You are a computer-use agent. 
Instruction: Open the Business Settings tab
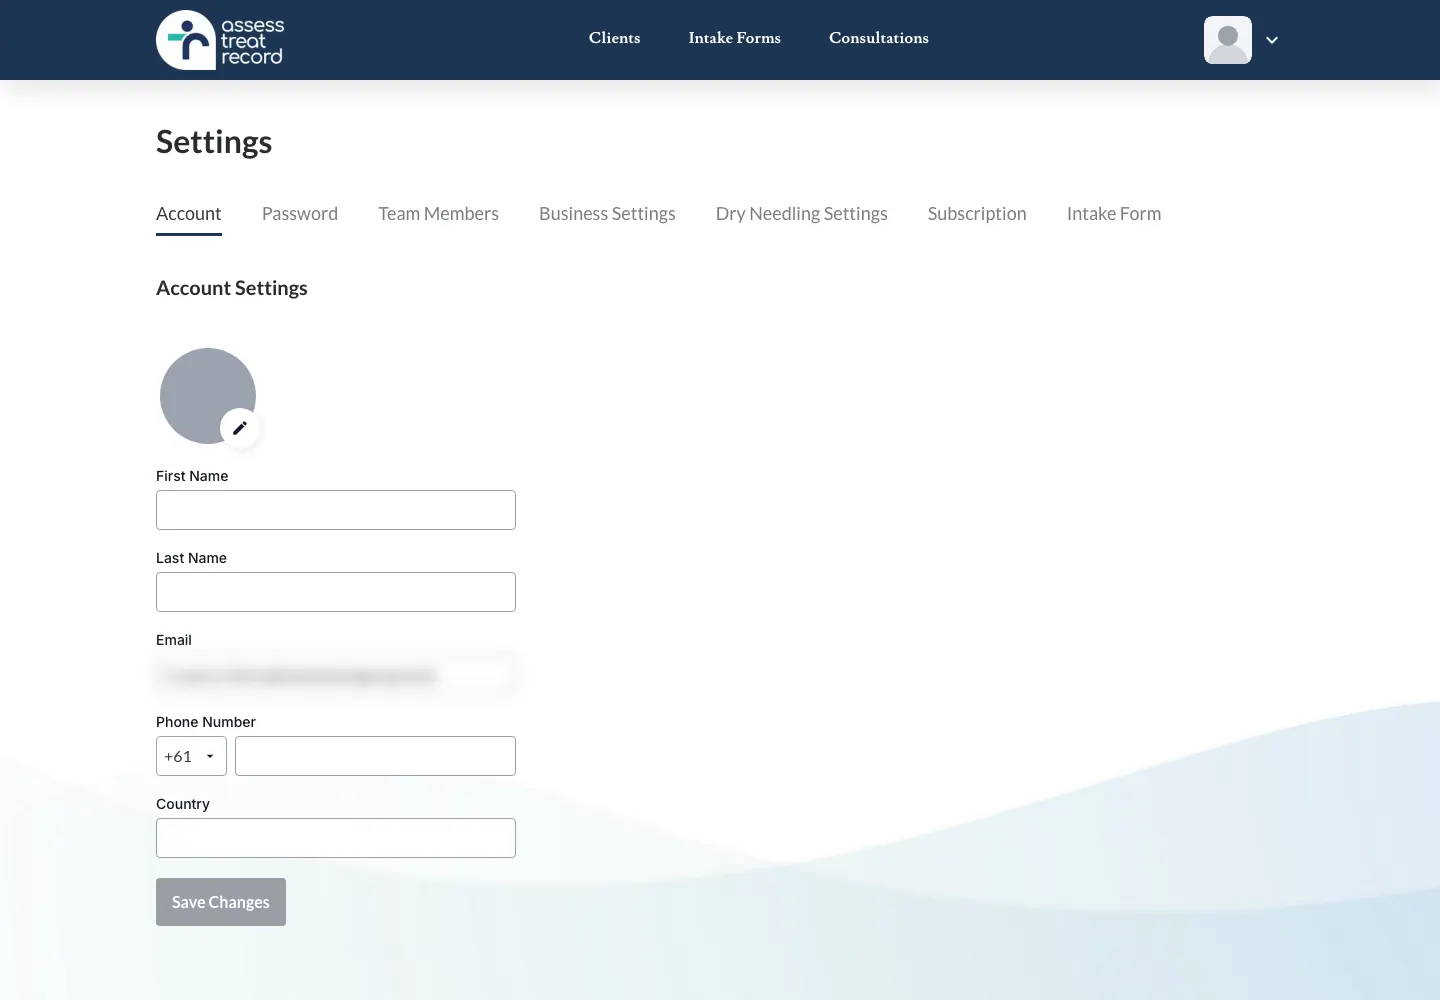coord(607,214)
